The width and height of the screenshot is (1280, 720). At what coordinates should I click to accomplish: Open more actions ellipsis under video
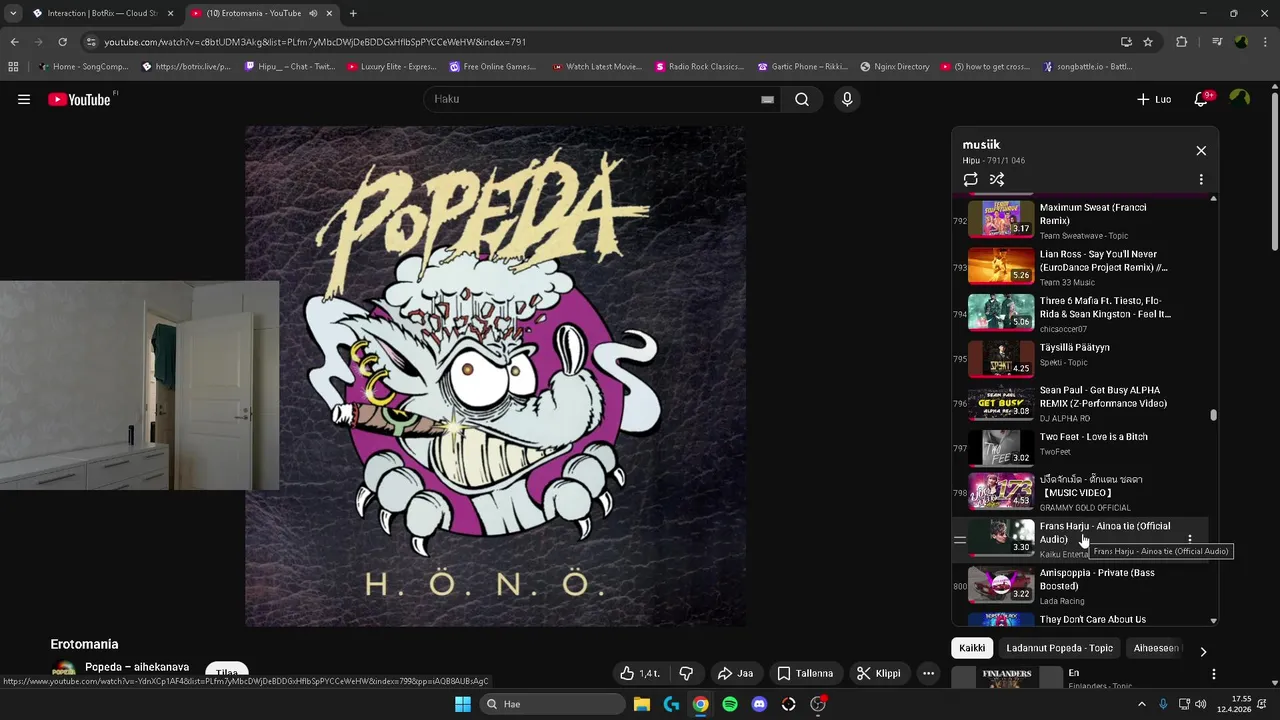[x=928, y=673]
